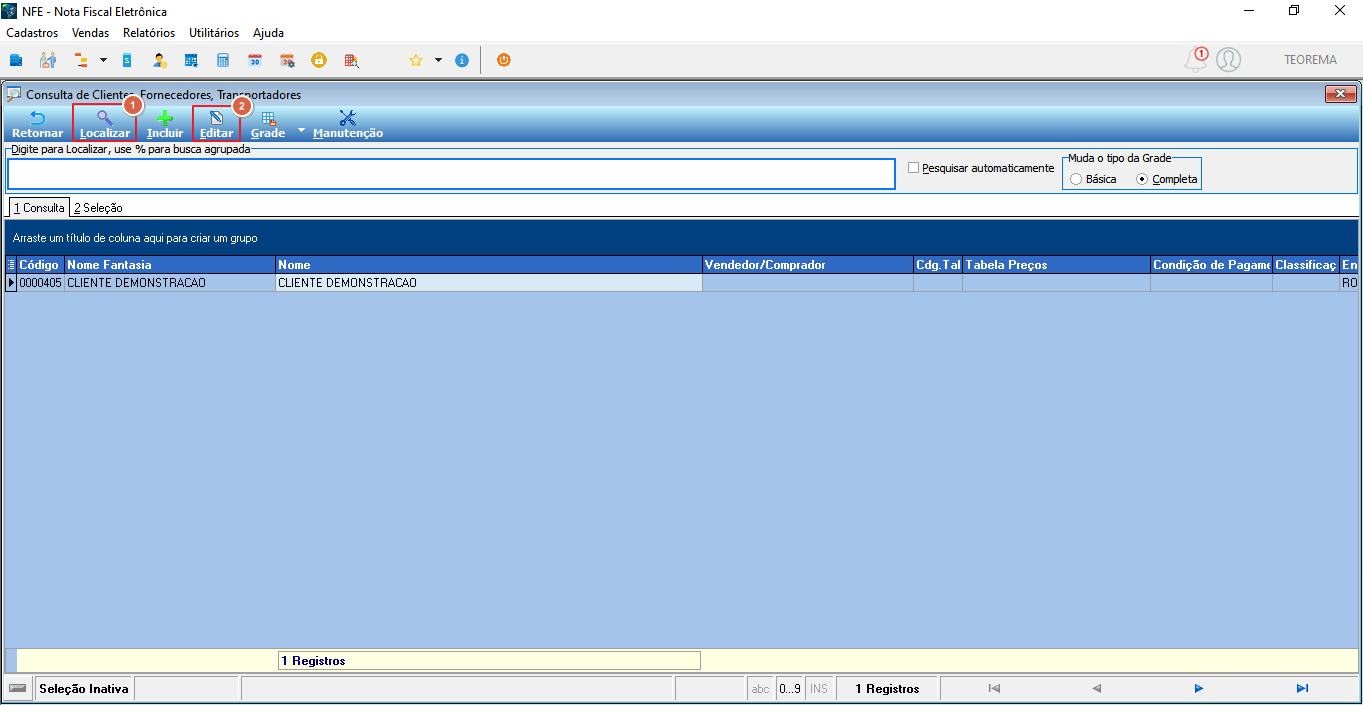Click CLIENTE DEMONSTRACAO in Nome Fantasia column
The image size is (1363, 705).
[170, 283]
